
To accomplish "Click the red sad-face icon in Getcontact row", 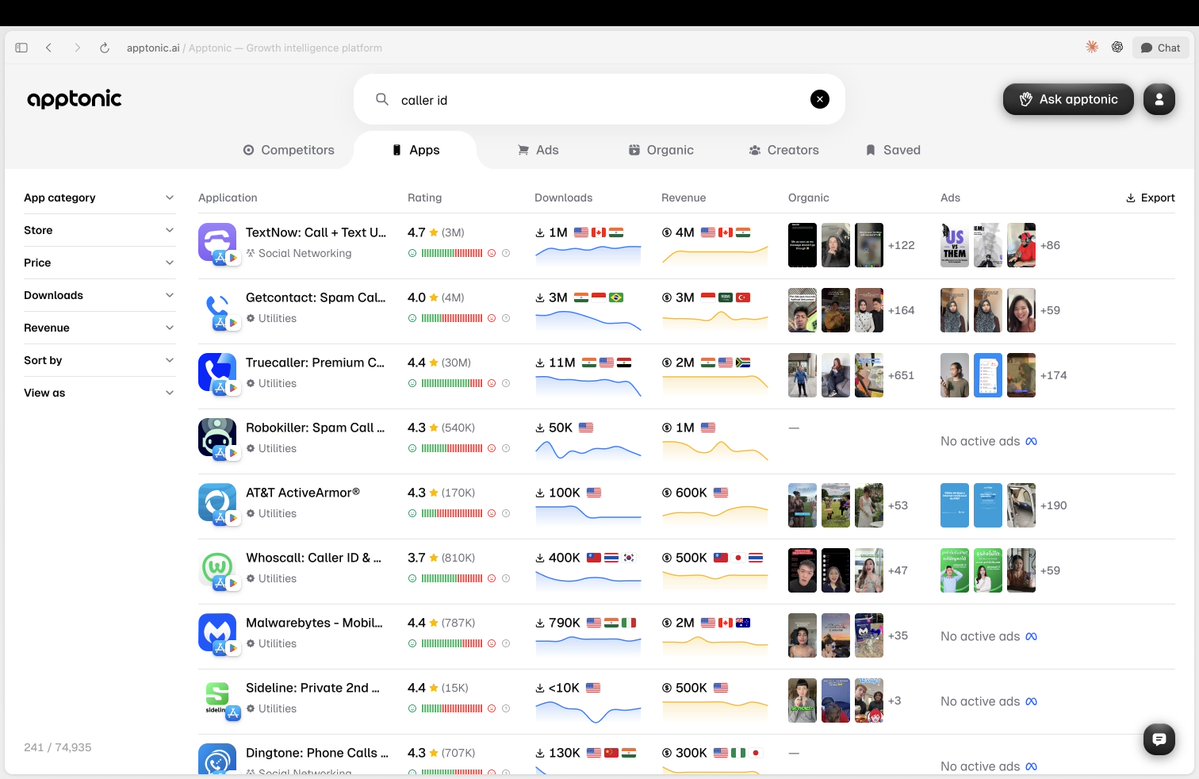I will tap(492, 318).
